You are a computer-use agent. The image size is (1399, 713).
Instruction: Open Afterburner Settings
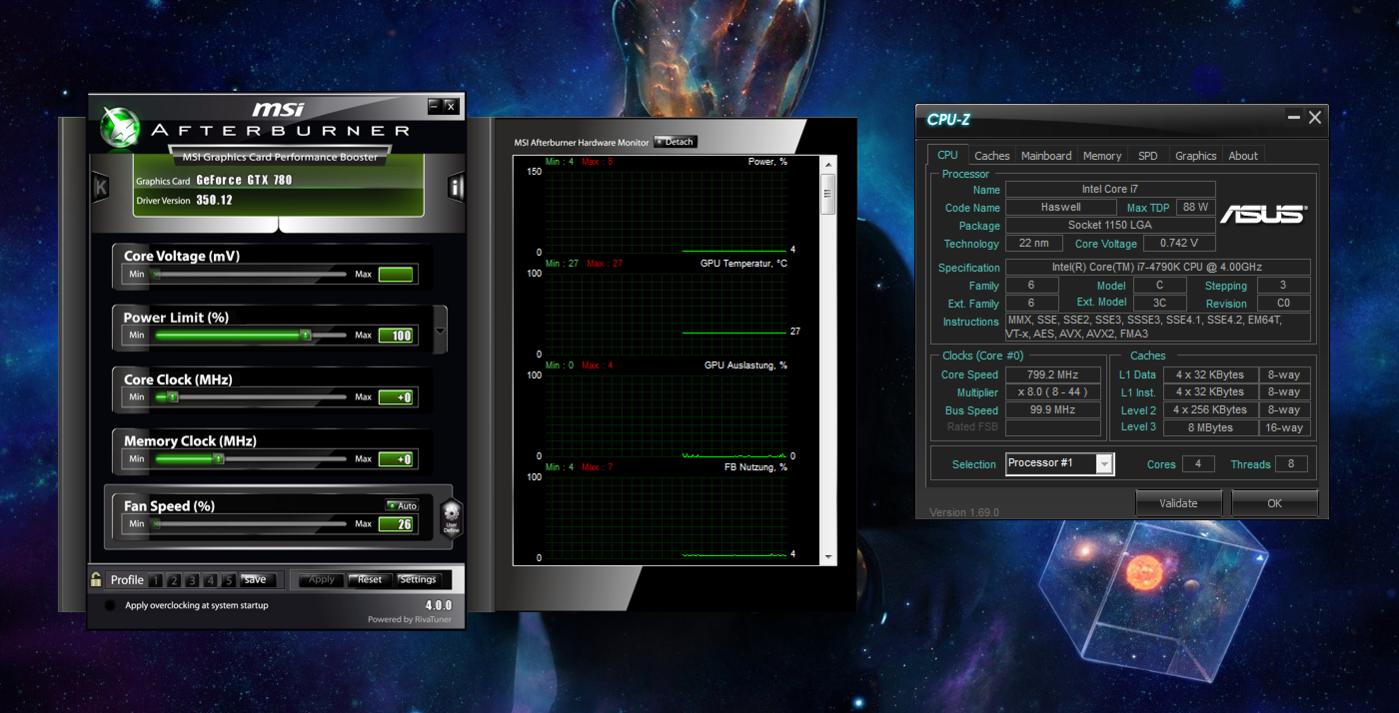pyautogui.click(x=417, y=579)
